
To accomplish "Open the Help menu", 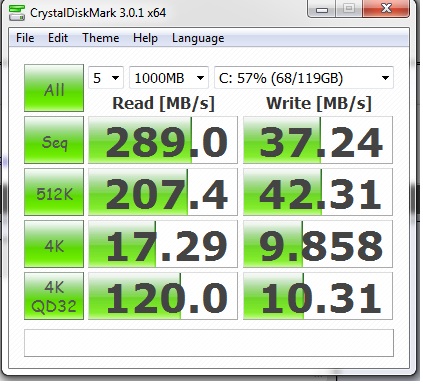I will 145,38.
